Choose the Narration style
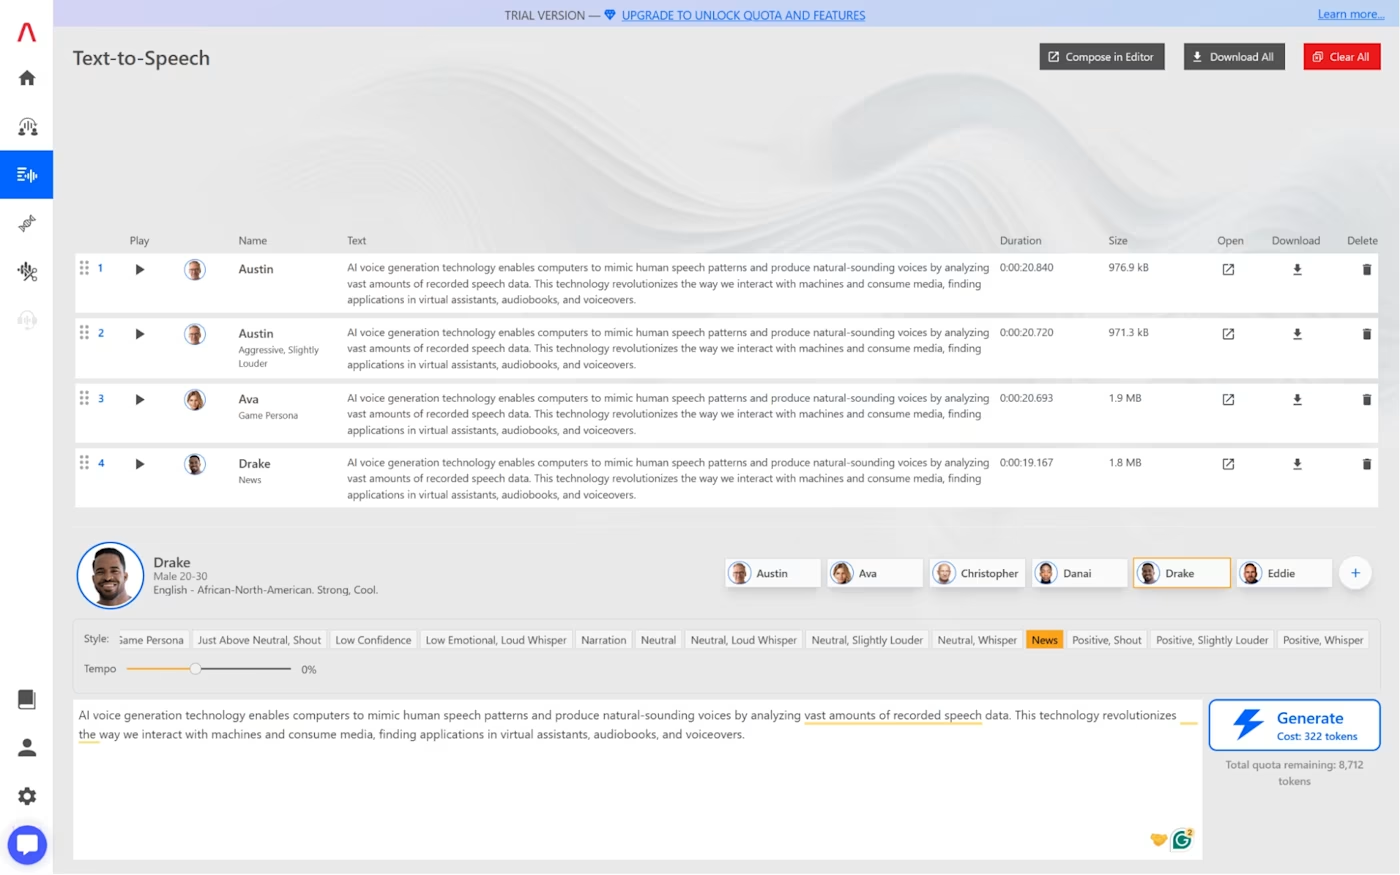The width and height of the screenshot is (1400, 875). click(x=604, y=640)
